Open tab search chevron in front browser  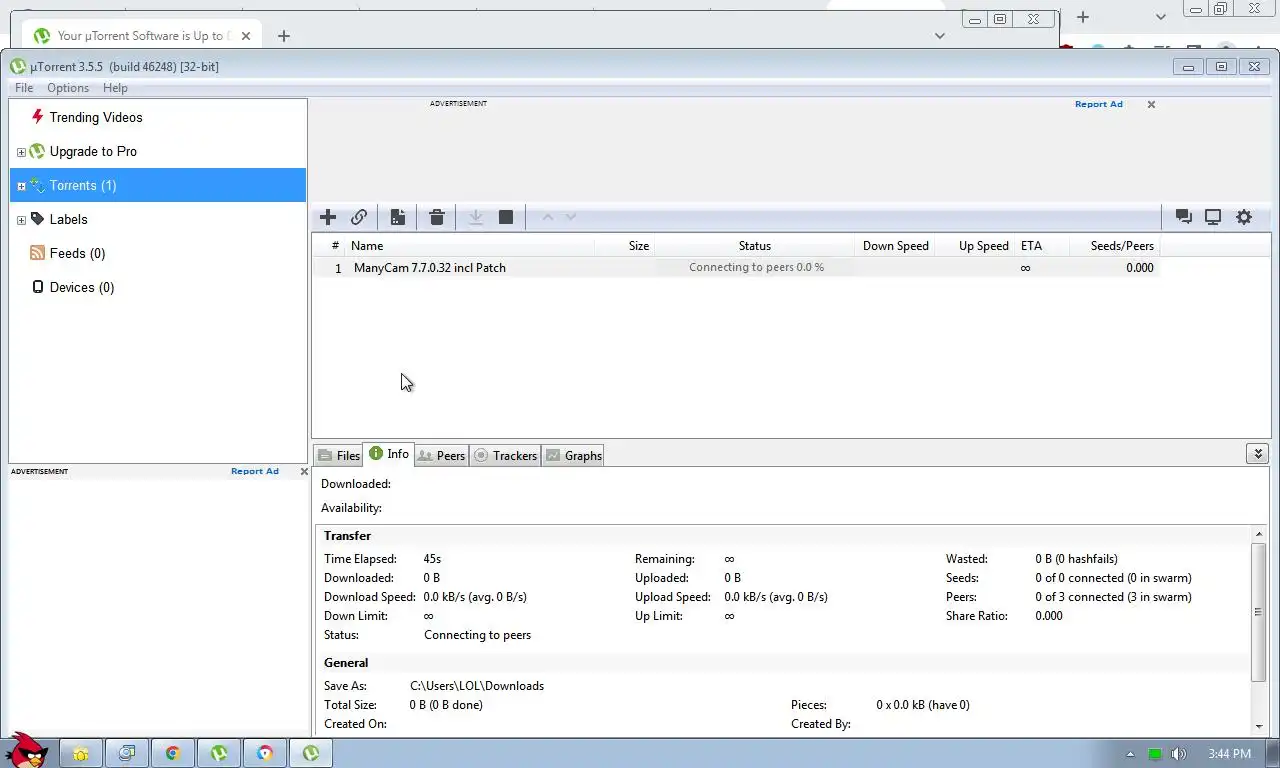click(x=939, y=36)
